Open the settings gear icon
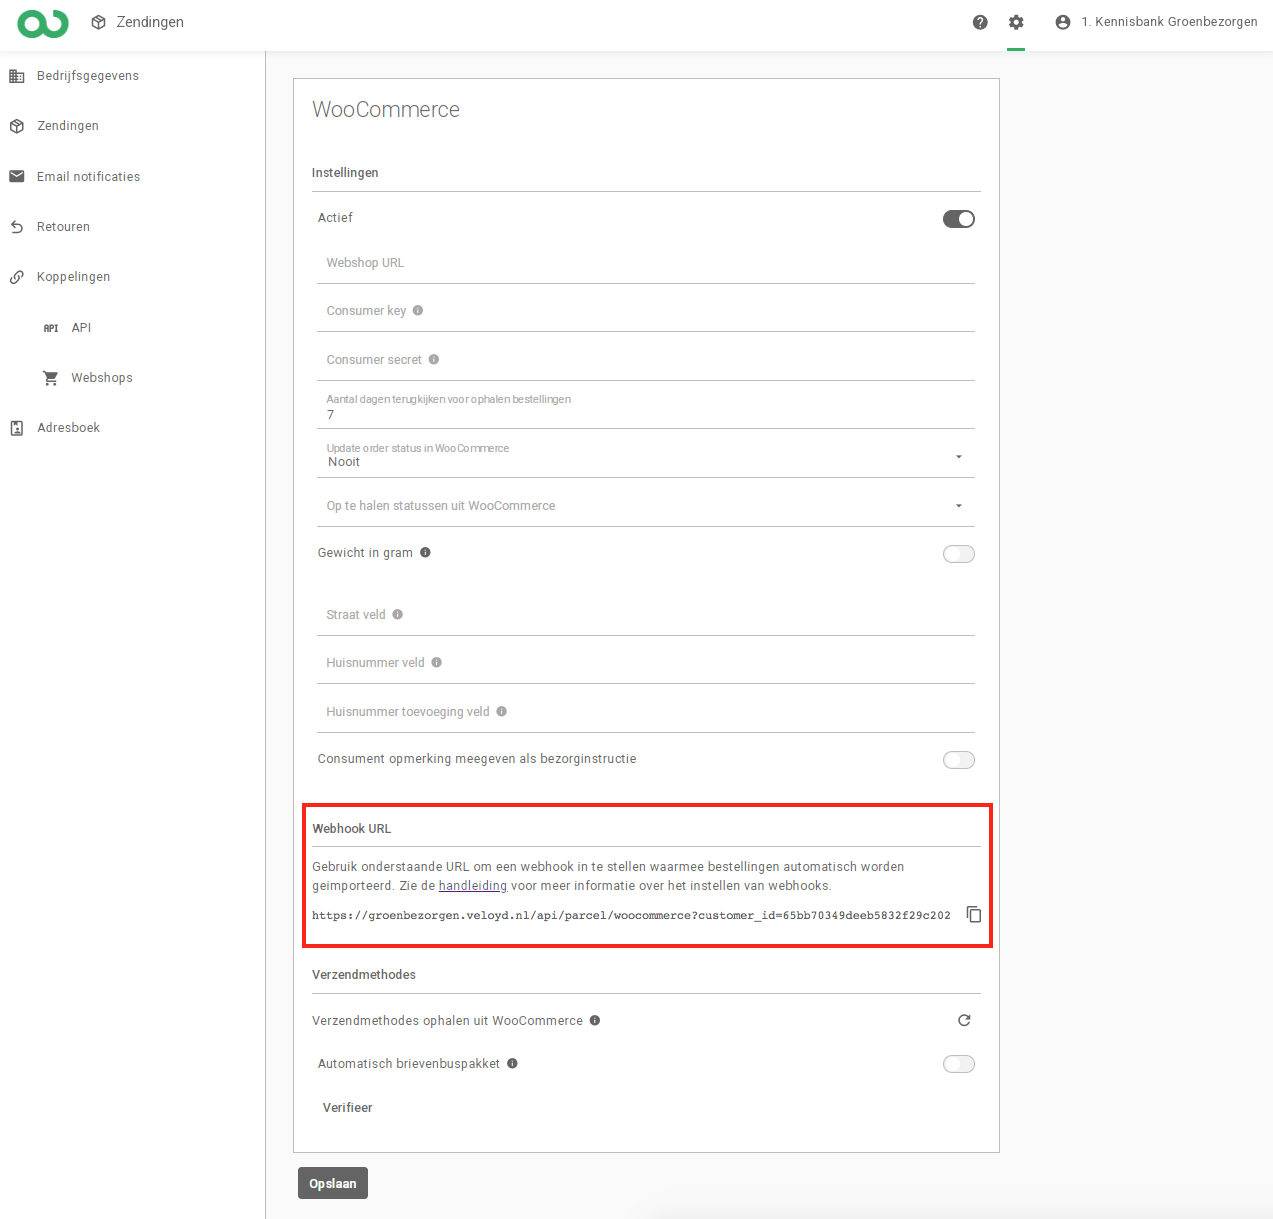This screenshot has width=1273, height=1219. pyautogui.click(x=1016, y=22)
